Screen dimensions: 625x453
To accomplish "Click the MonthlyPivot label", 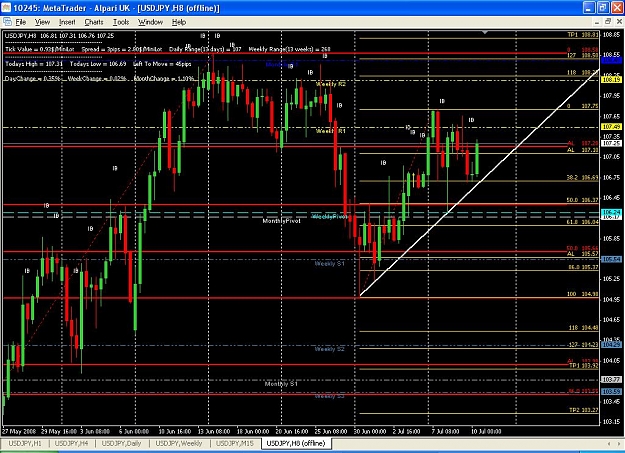I will point(281,221).
